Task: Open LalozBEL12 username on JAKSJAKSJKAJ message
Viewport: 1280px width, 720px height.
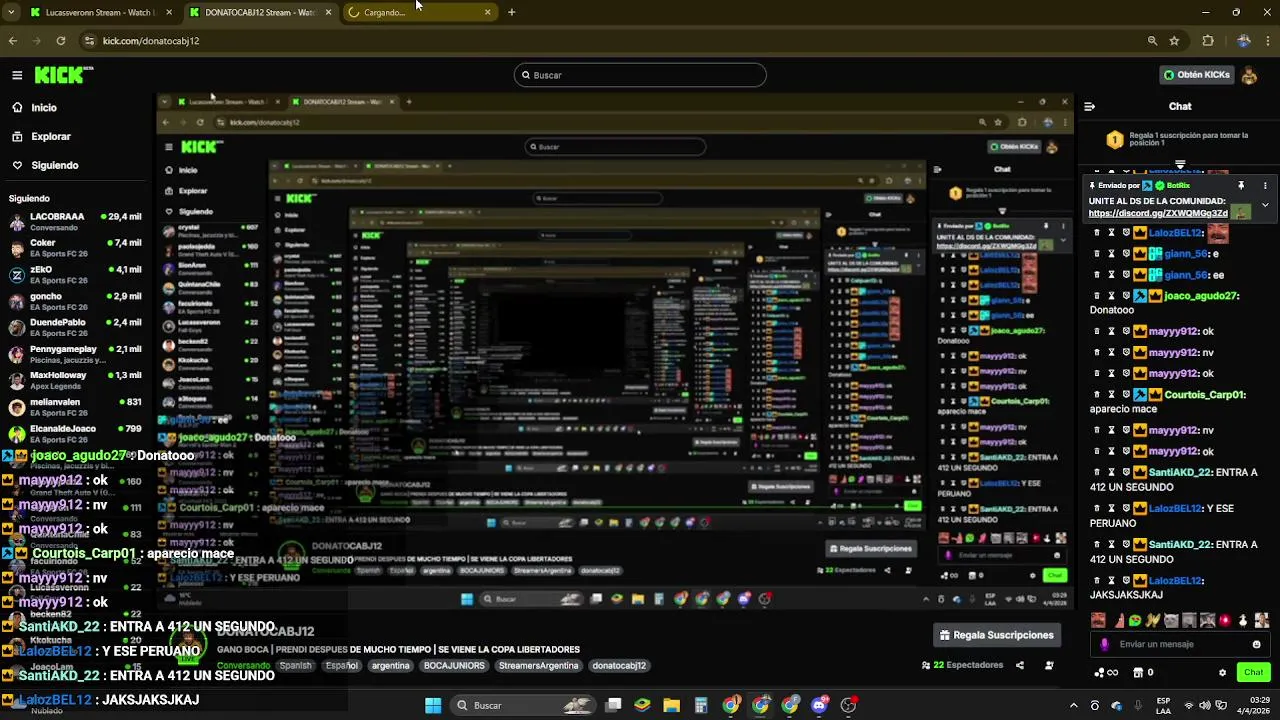Action: click(x=1176, y=580)
